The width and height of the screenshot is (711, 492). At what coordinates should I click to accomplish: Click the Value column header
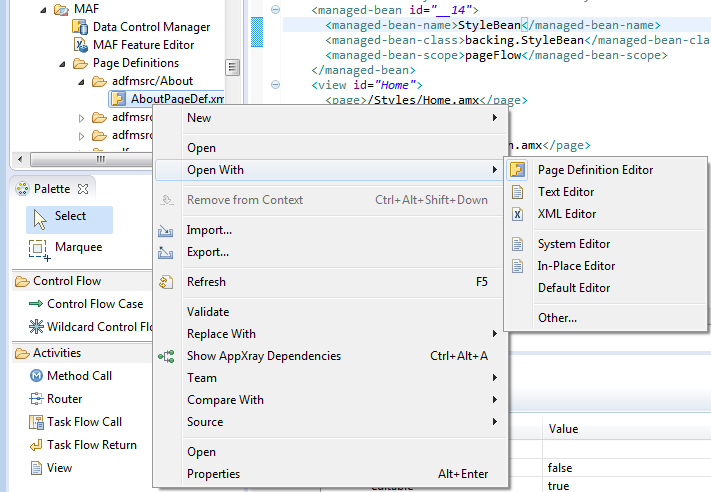pos(627,429)
